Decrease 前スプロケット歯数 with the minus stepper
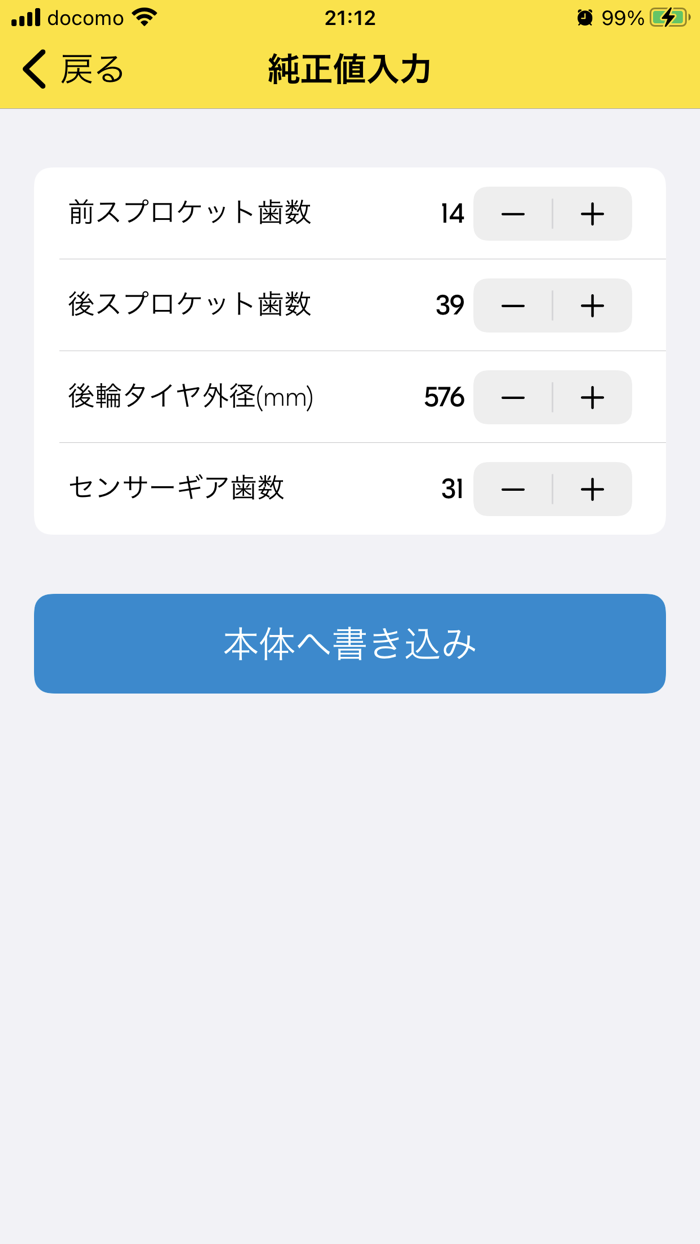This screenshot has height=1244, width=700. coord(512,214)
